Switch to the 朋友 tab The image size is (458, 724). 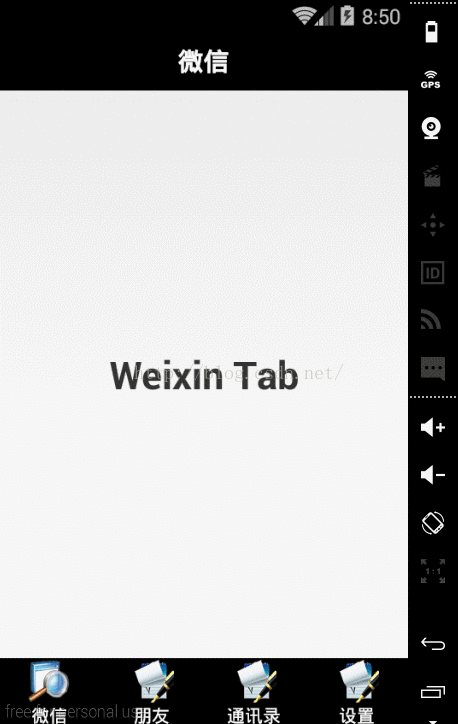[x=153, y=691]
